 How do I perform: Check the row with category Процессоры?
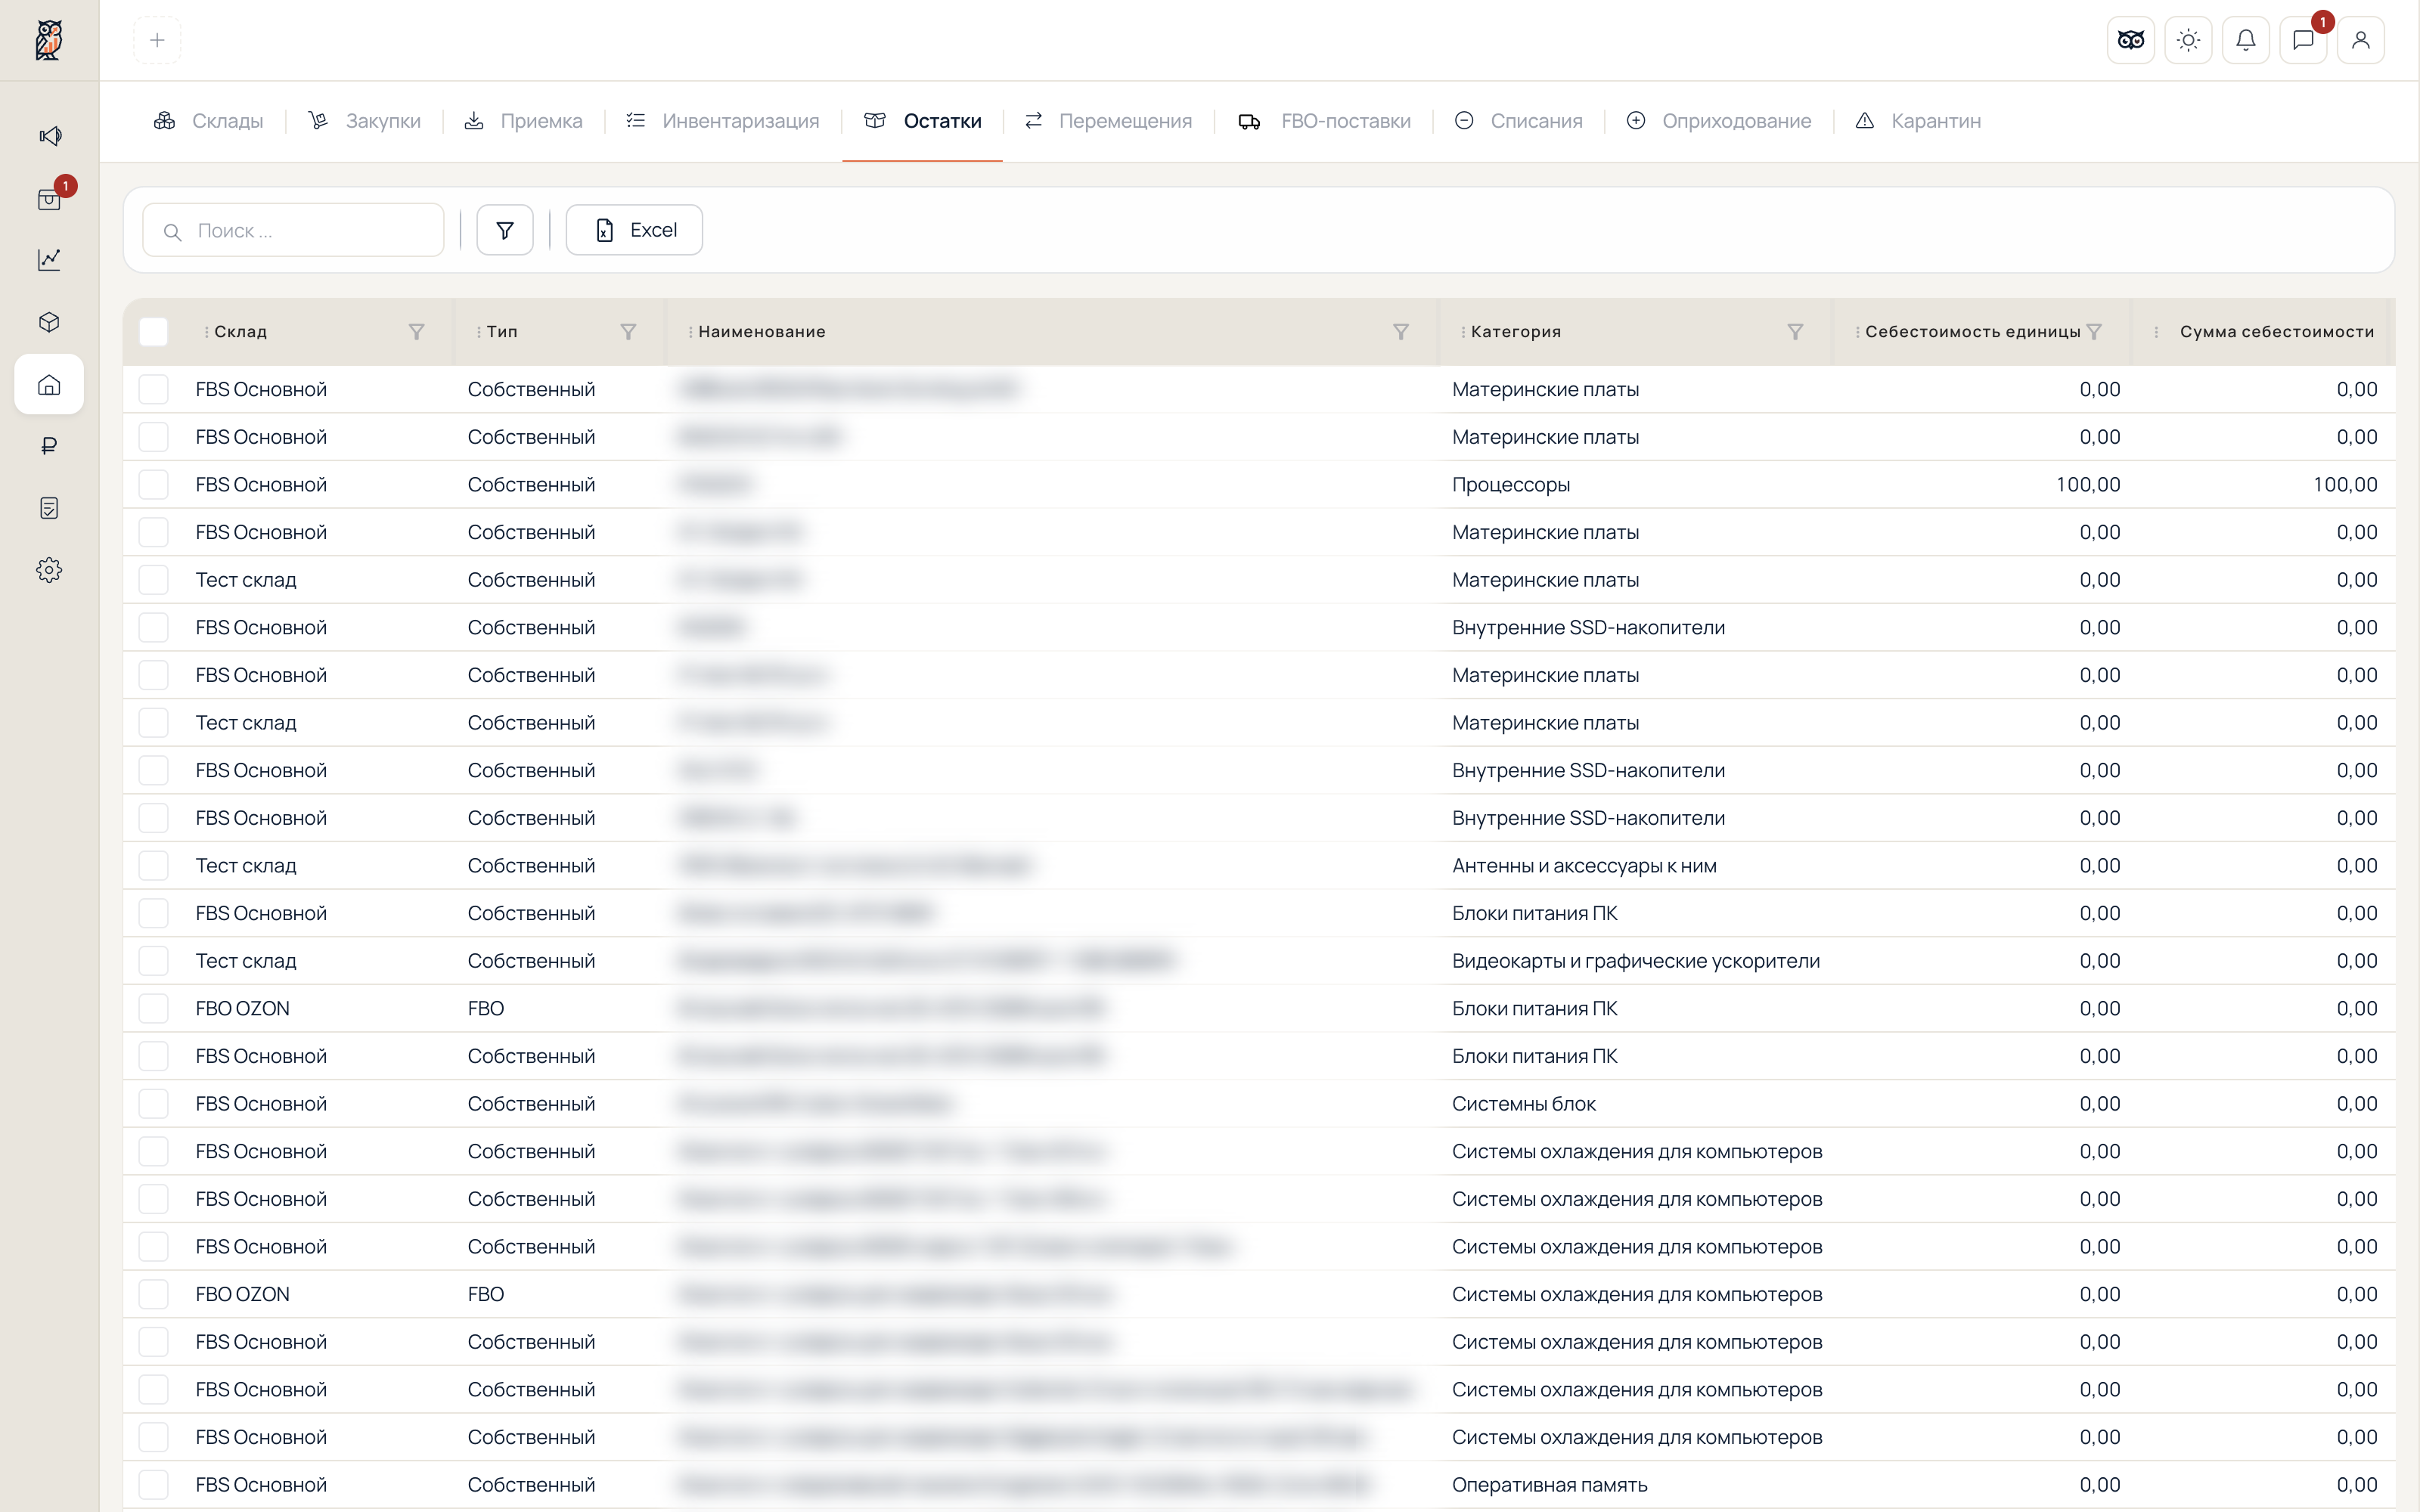tap(153, 485)
